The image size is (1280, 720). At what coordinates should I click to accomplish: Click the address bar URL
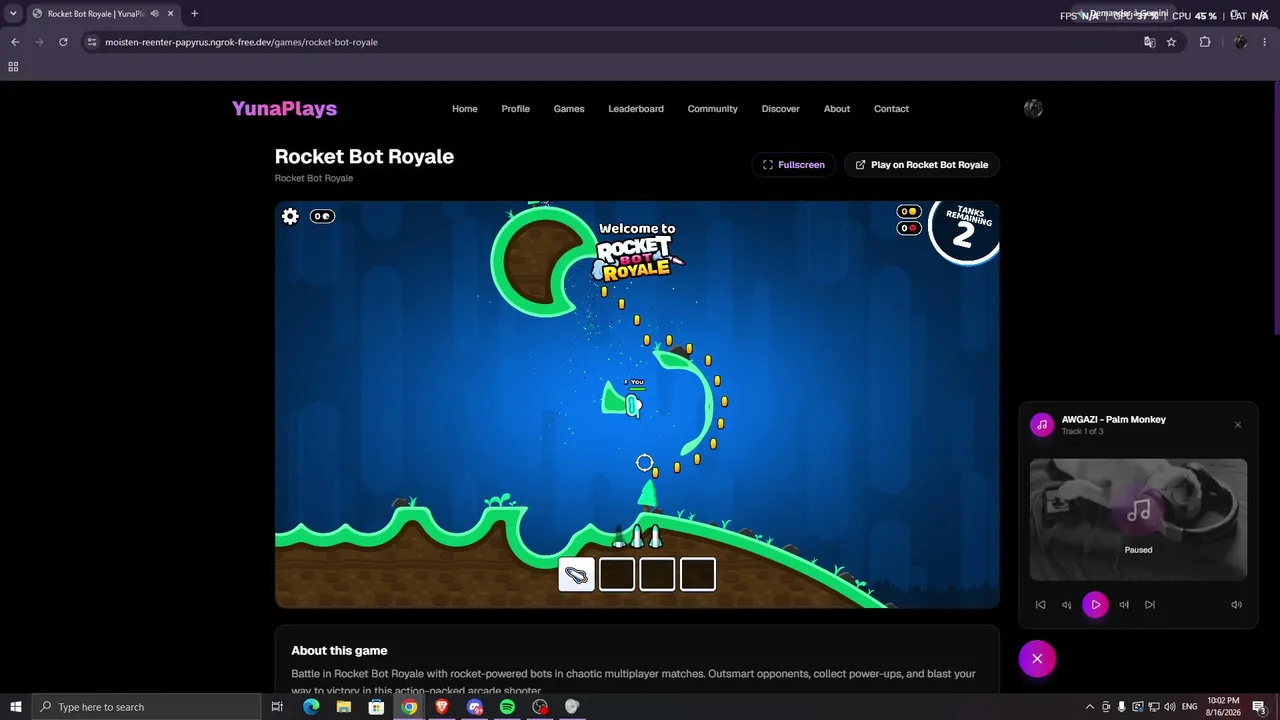pos(241,42)
